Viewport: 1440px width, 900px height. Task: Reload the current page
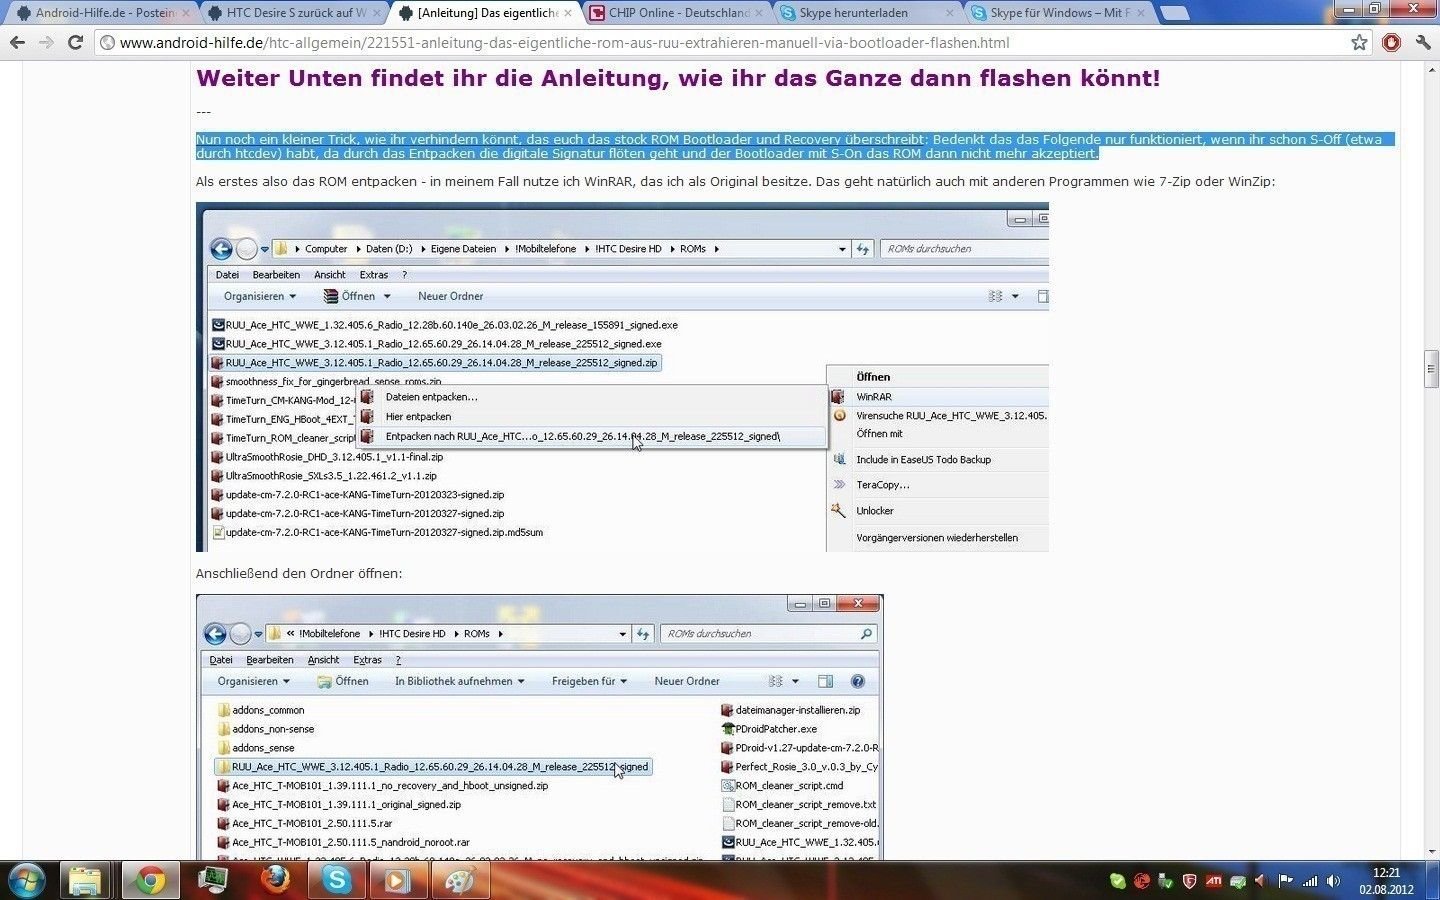click(75, 42)
